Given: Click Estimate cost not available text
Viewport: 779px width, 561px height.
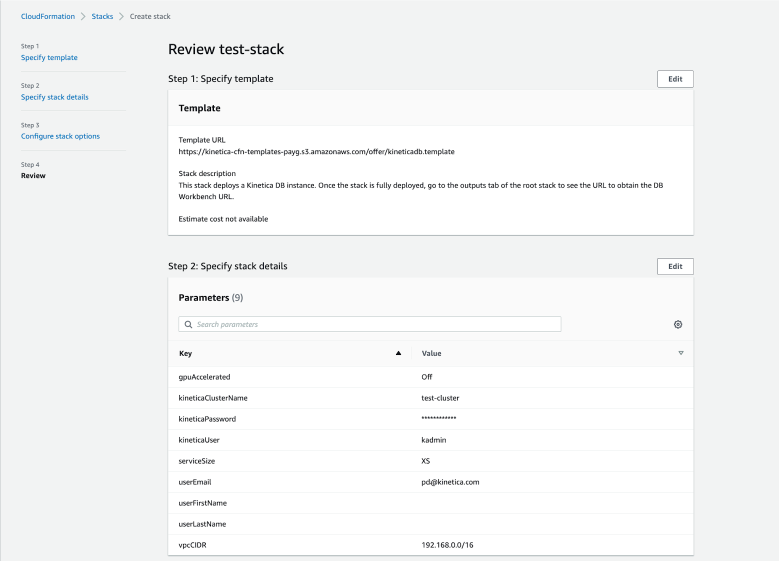Looking at the screenshot, I should tap(223, 219).
